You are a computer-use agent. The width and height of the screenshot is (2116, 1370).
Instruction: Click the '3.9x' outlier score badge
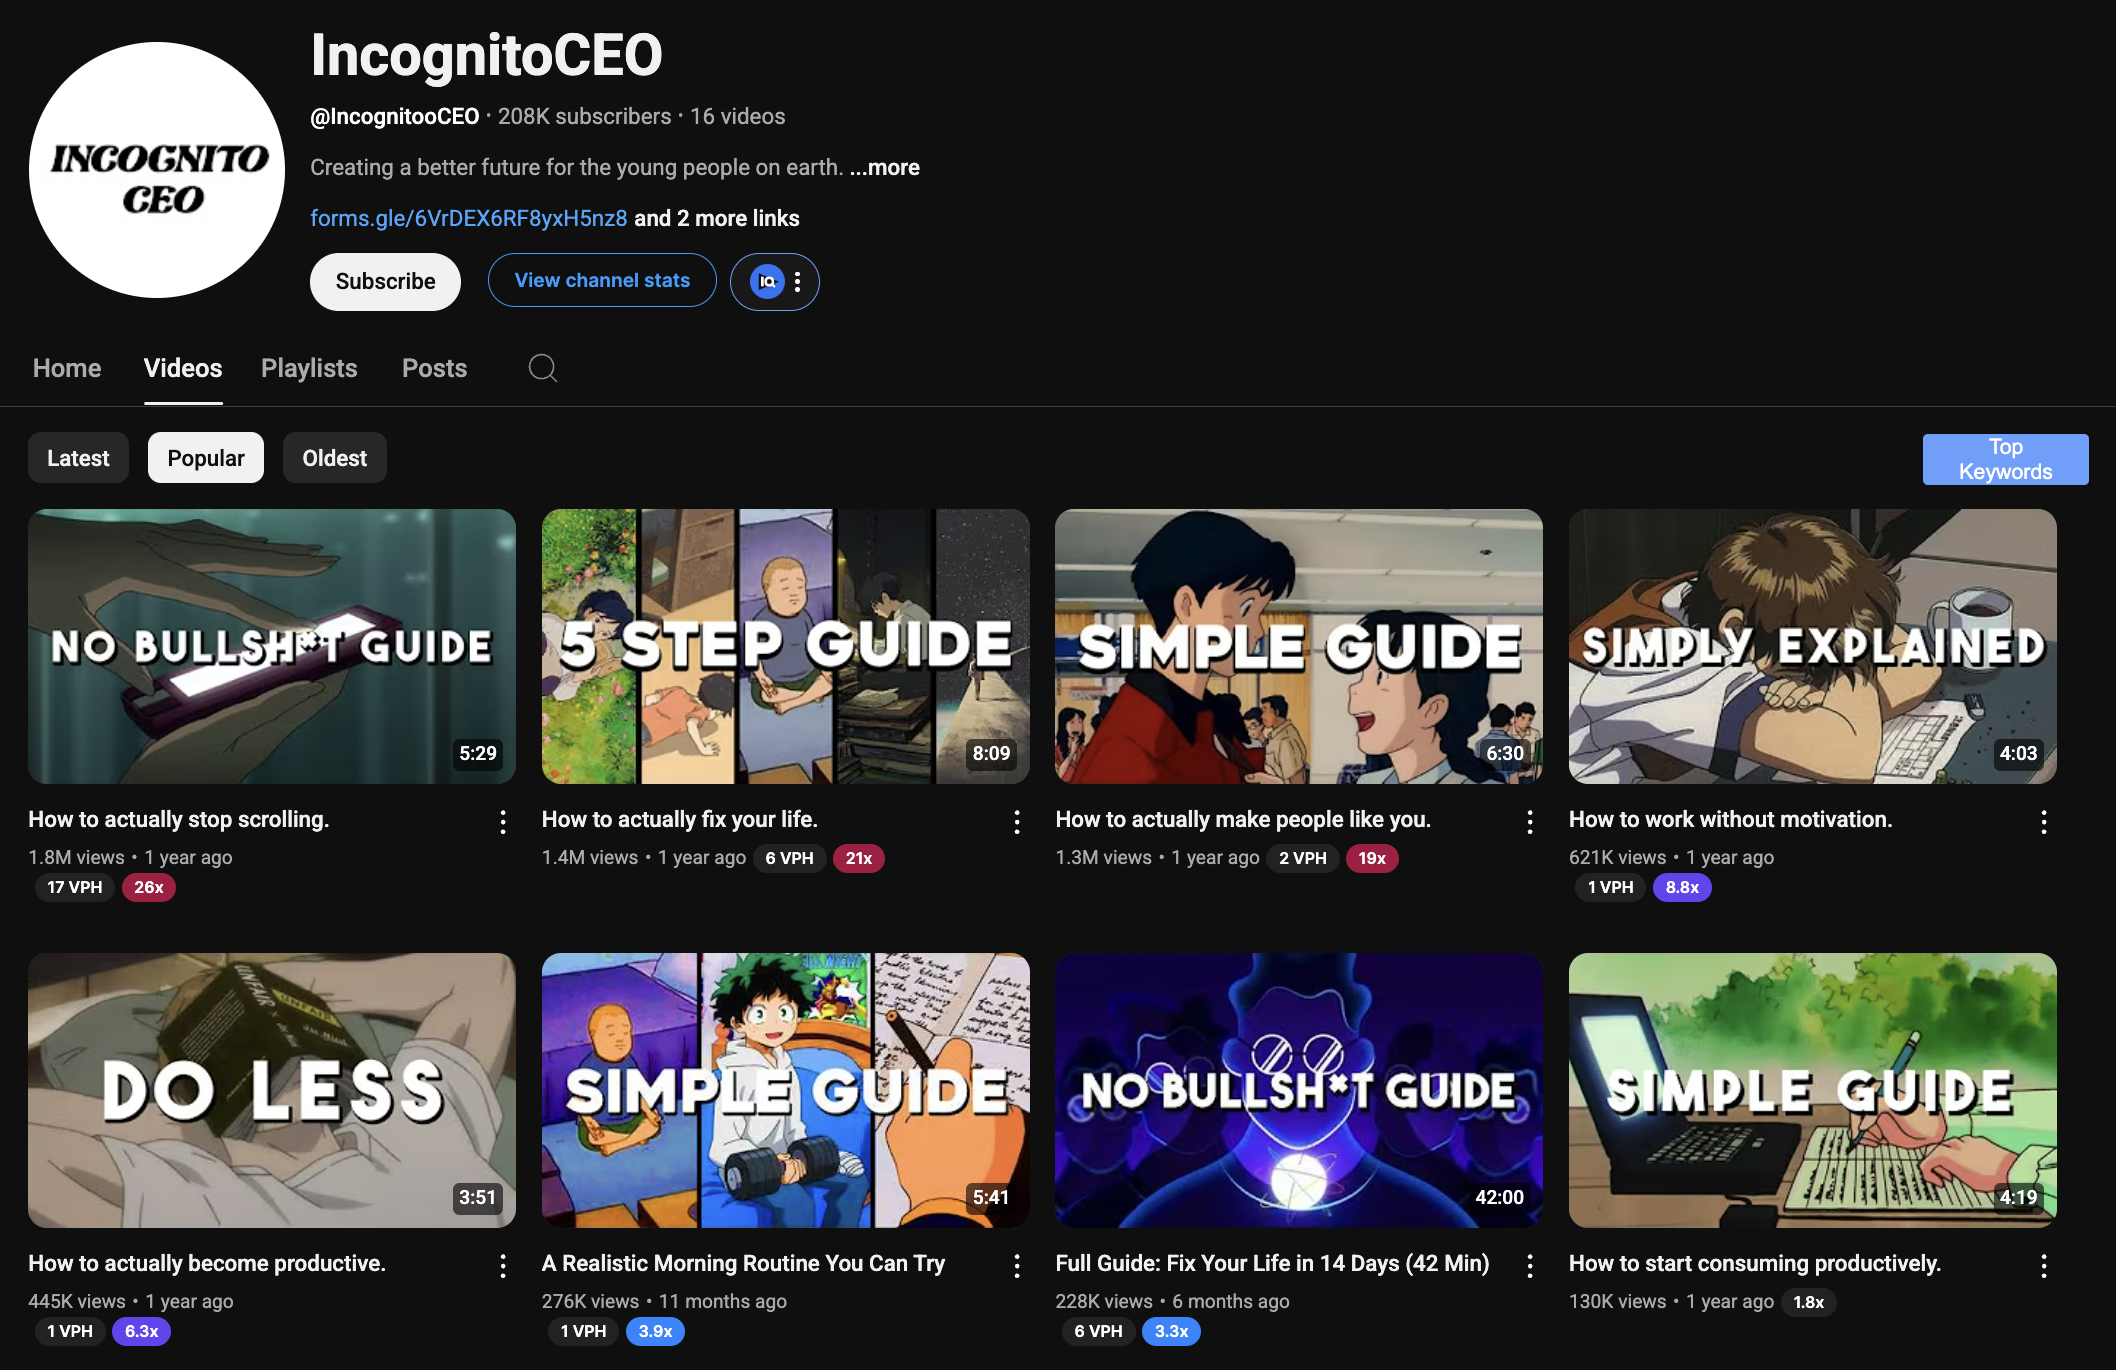tap(655, 1331)
